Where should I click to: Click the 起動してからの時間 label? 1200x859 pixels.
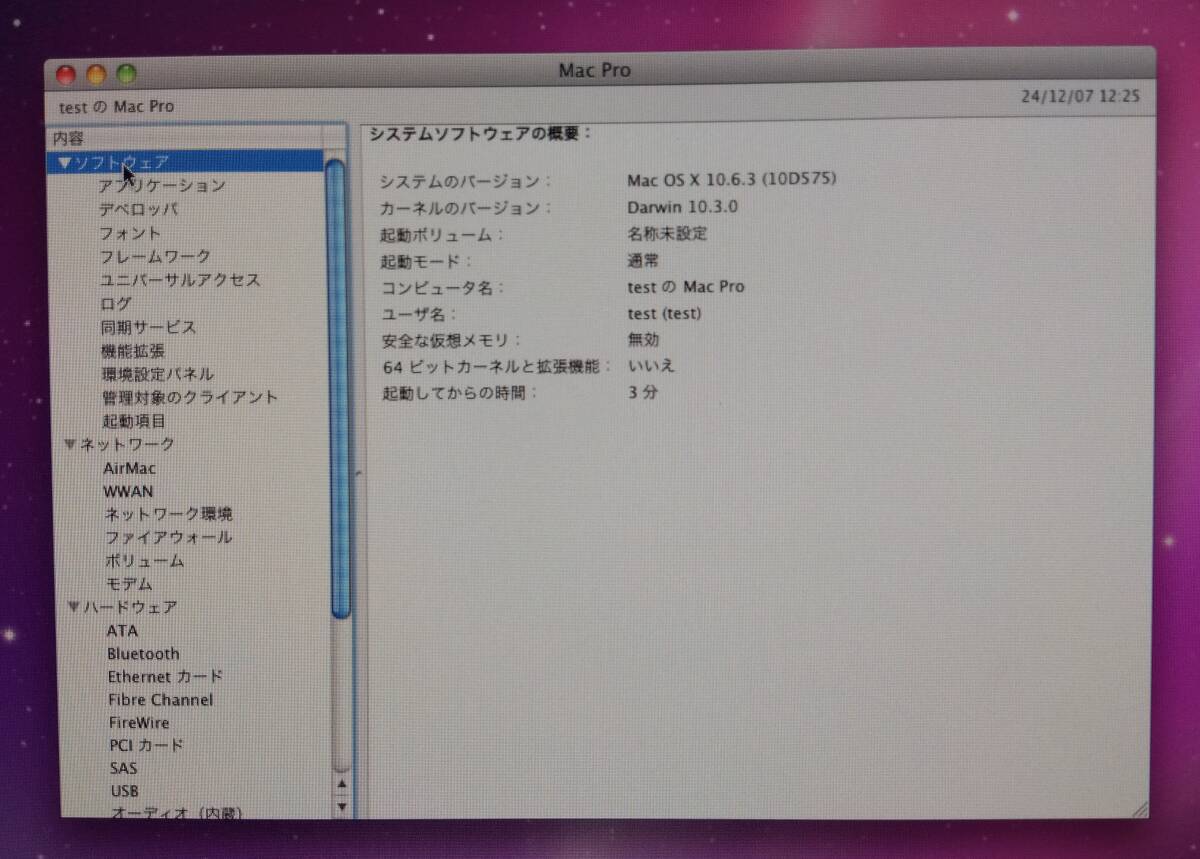pyautogui.click(x=460, y=394)
